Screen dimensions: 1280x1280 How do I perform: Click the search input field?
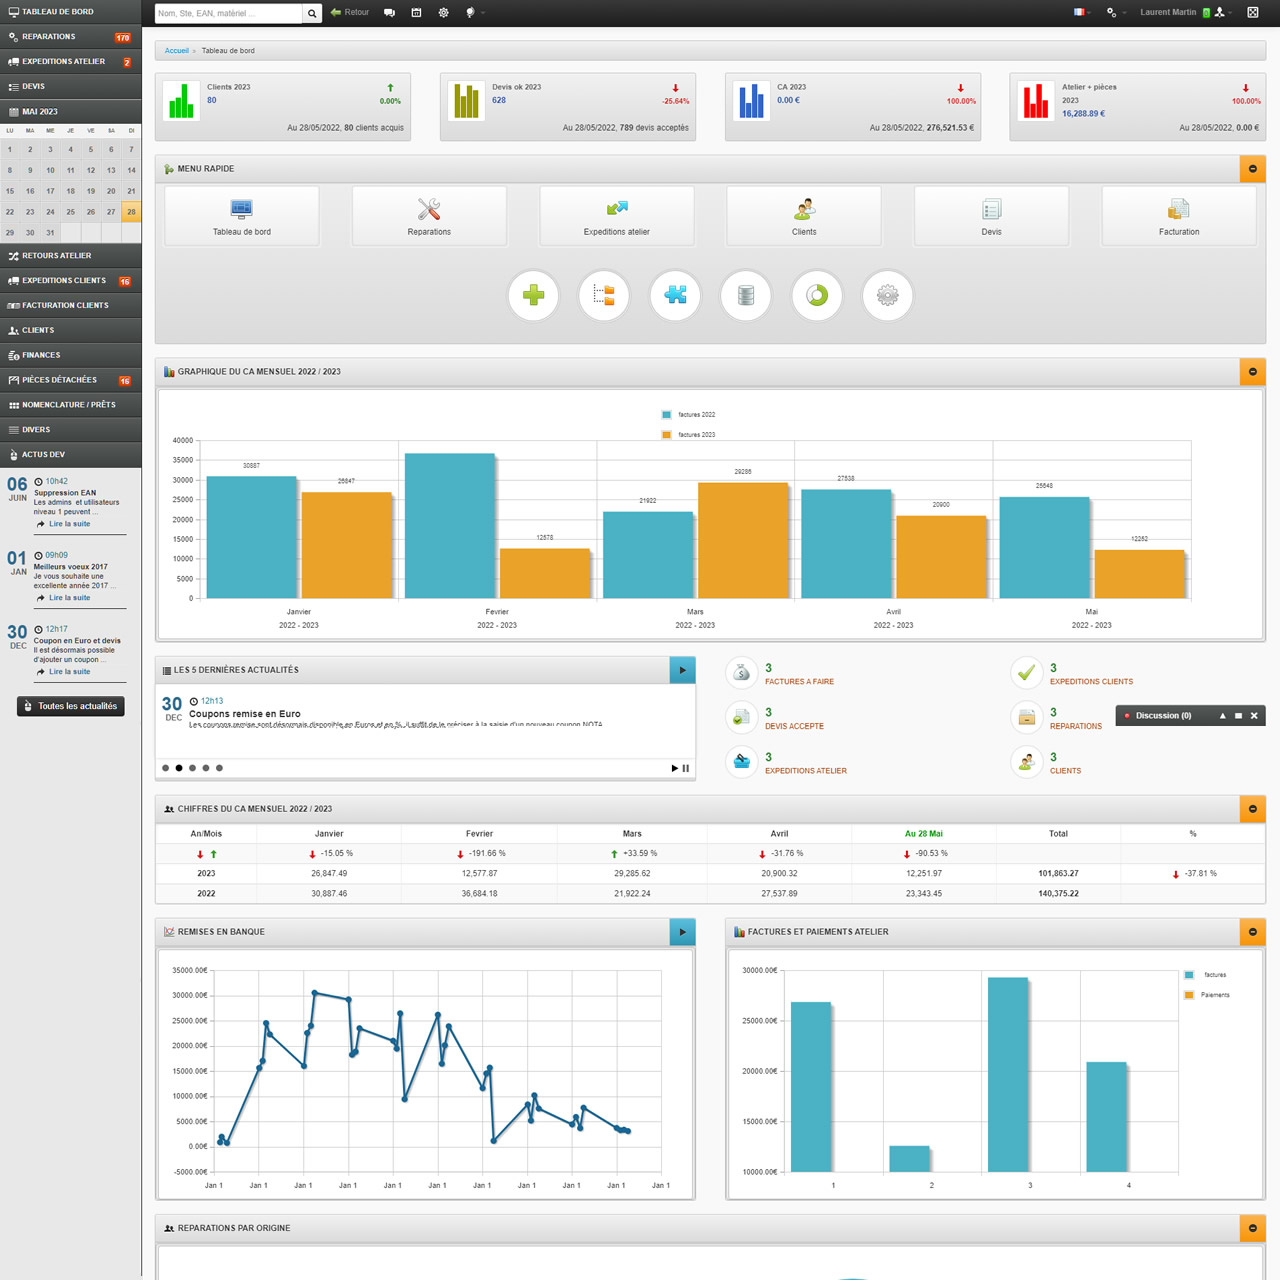[x=228, y=13]
